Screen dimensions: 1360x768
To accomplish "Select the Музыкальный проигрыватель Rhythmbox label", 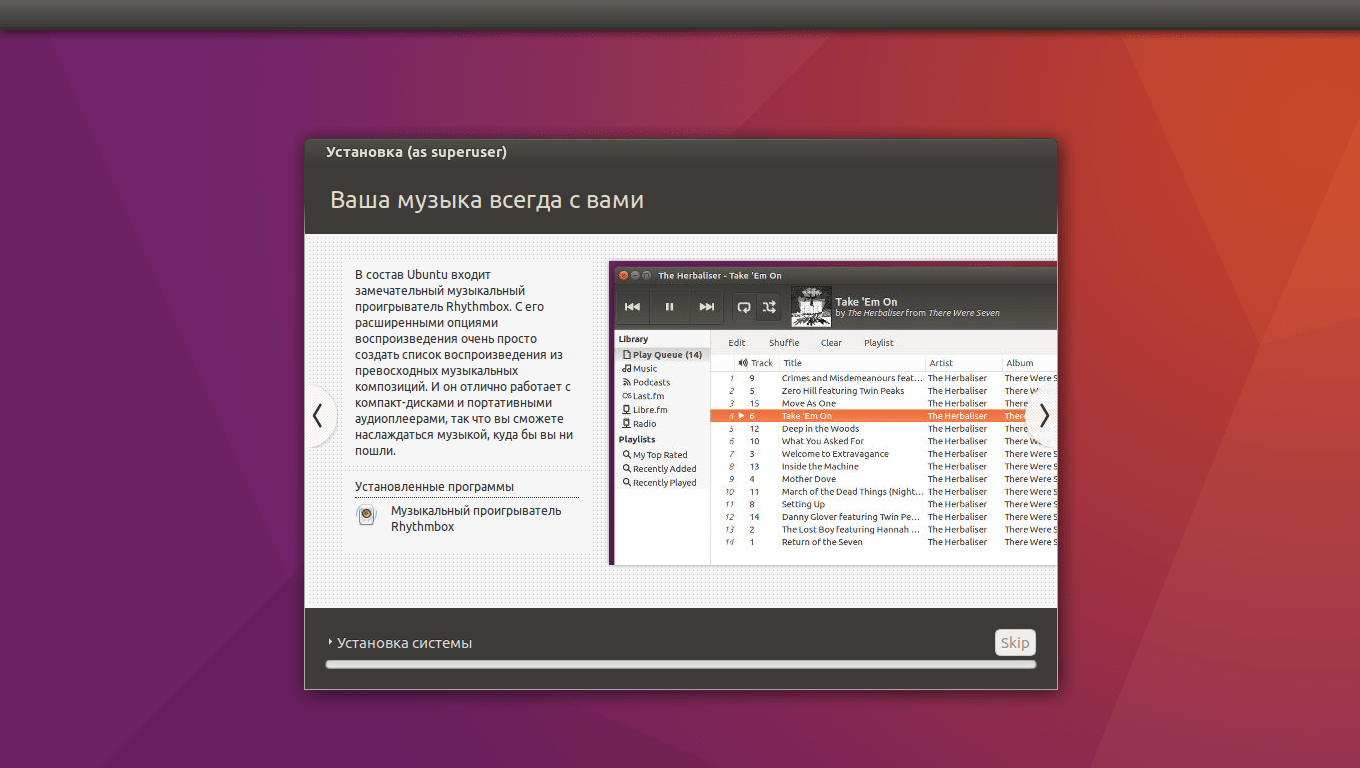I will click(476, 518).
